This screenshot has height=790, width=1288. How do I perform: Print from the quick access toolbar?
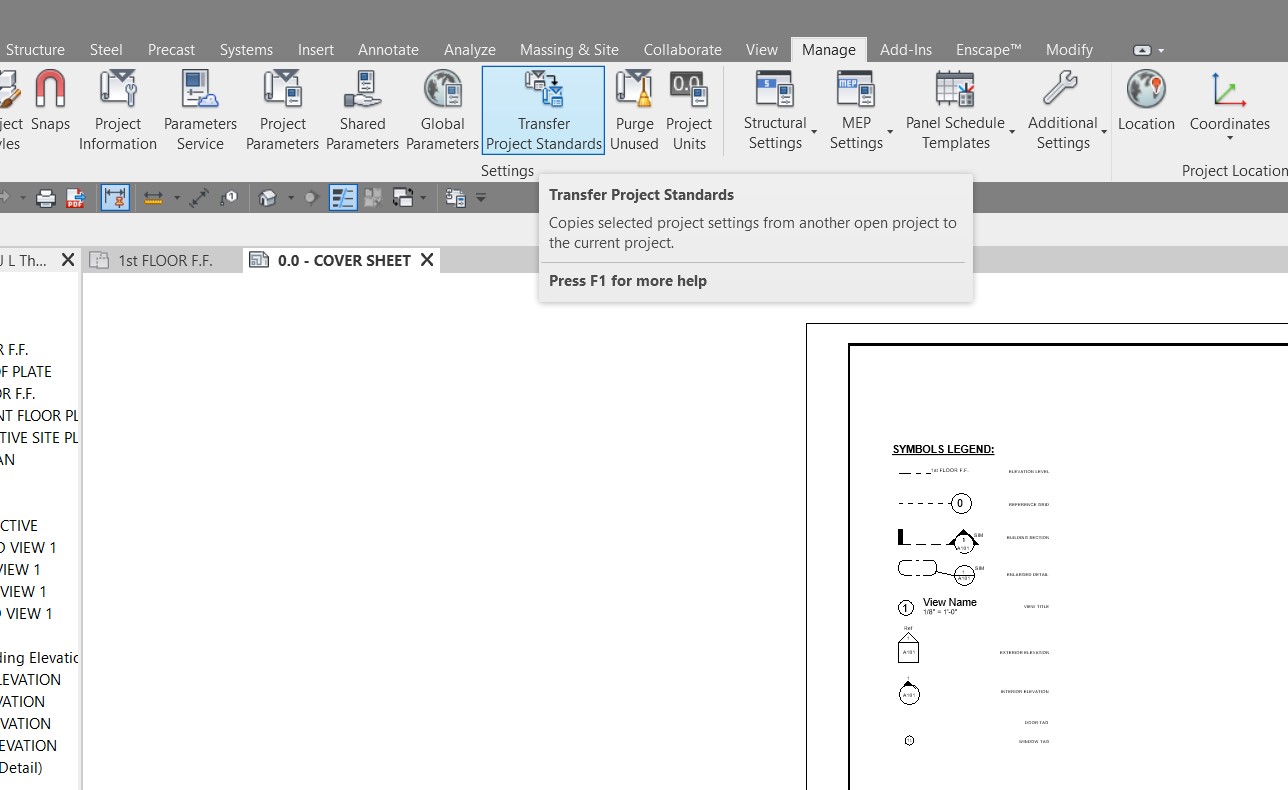click(45, 197)
